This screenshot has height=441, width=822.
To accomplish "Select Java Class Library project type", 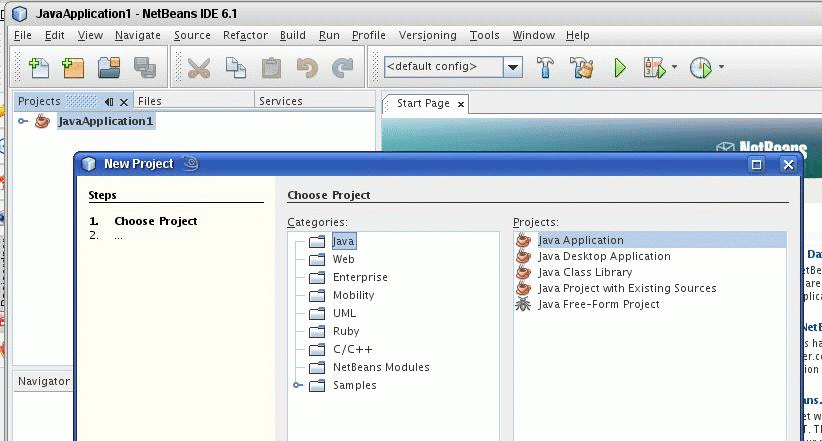I will pyautogui.click(x=585, y=272).
